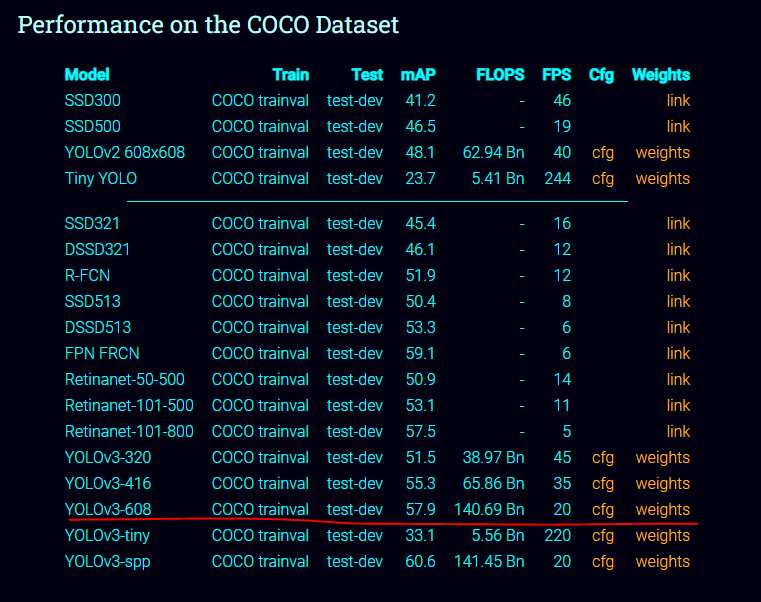This screenshot has height=602, width=761.
Task: Open the YOLOv3-tiny cfg file
Action: (603, 536)
